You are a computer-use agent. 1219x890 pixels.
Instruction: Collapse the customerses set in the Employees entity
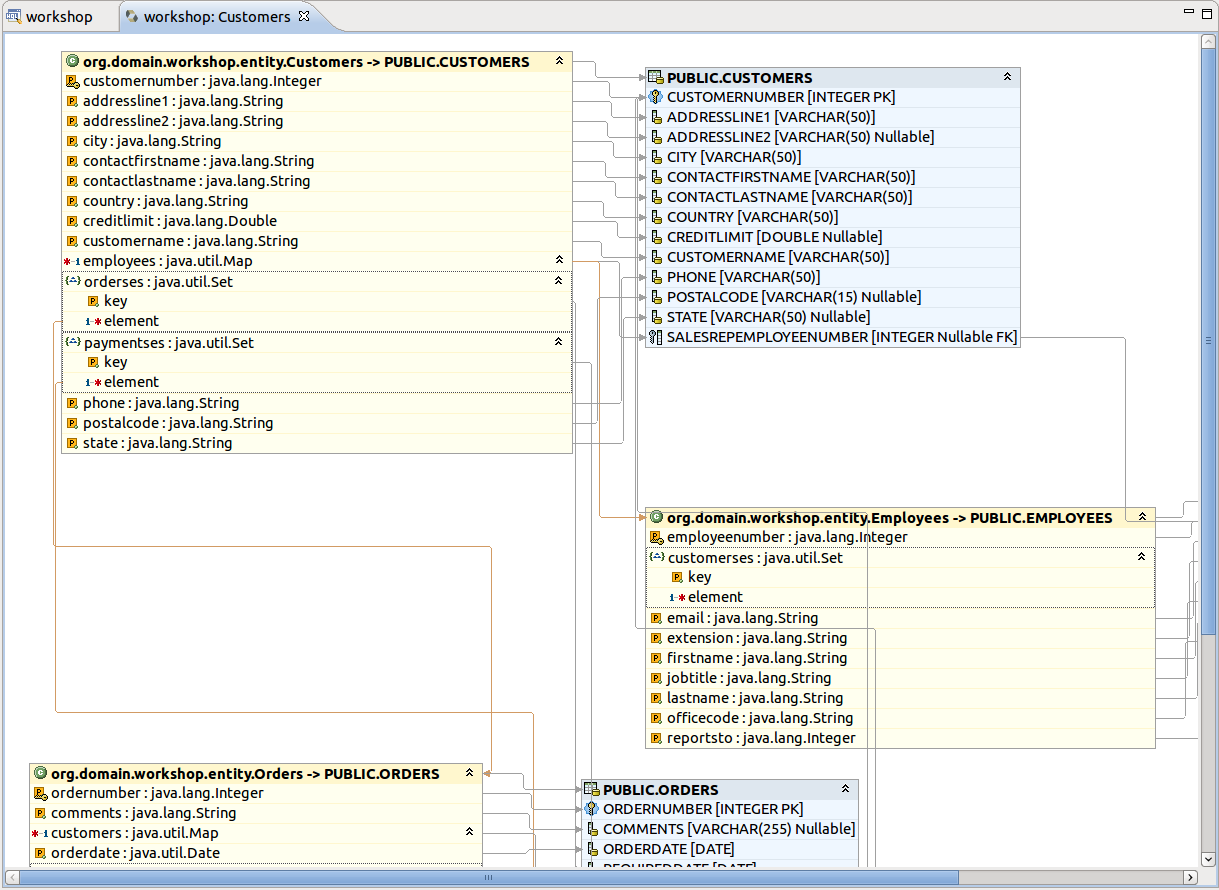(1141, 557)
